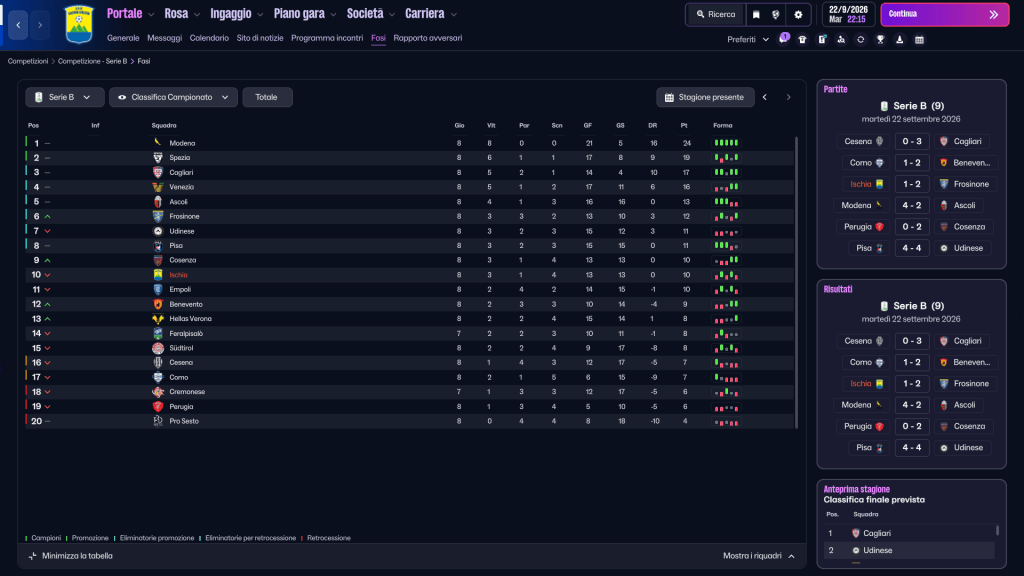Click the shirt squad shortcut icon

click(x=803, y=39)
